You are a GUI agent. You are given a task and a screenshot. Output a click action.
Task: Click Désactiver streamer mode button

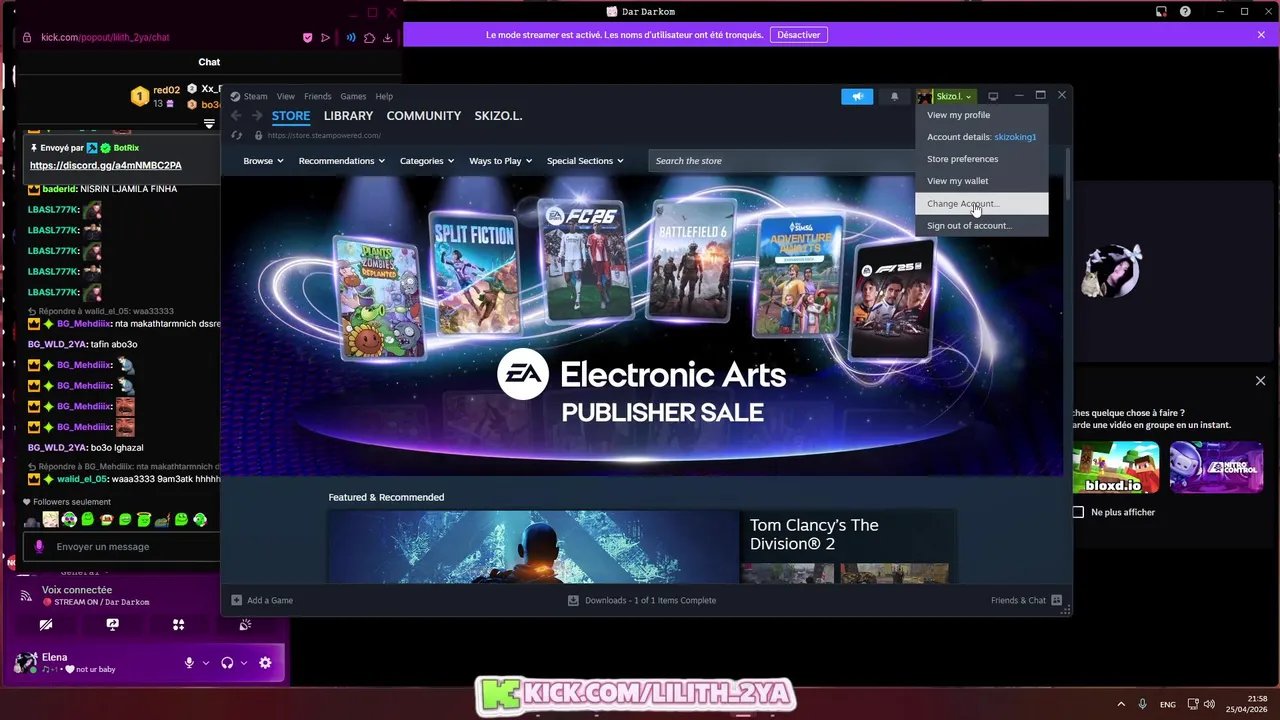[x=799, y=35]
